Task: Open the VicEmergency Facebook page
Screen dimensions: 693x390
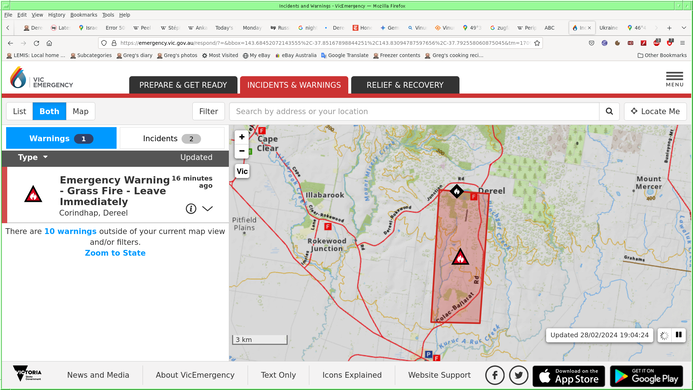Action: point(495,375)
